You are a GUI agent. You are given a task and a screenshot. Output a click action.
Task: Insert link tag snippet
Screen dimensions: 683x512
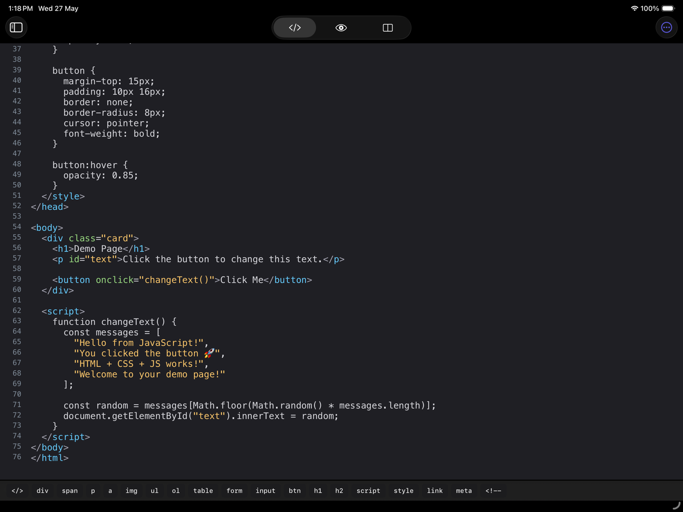pos(435,491)
